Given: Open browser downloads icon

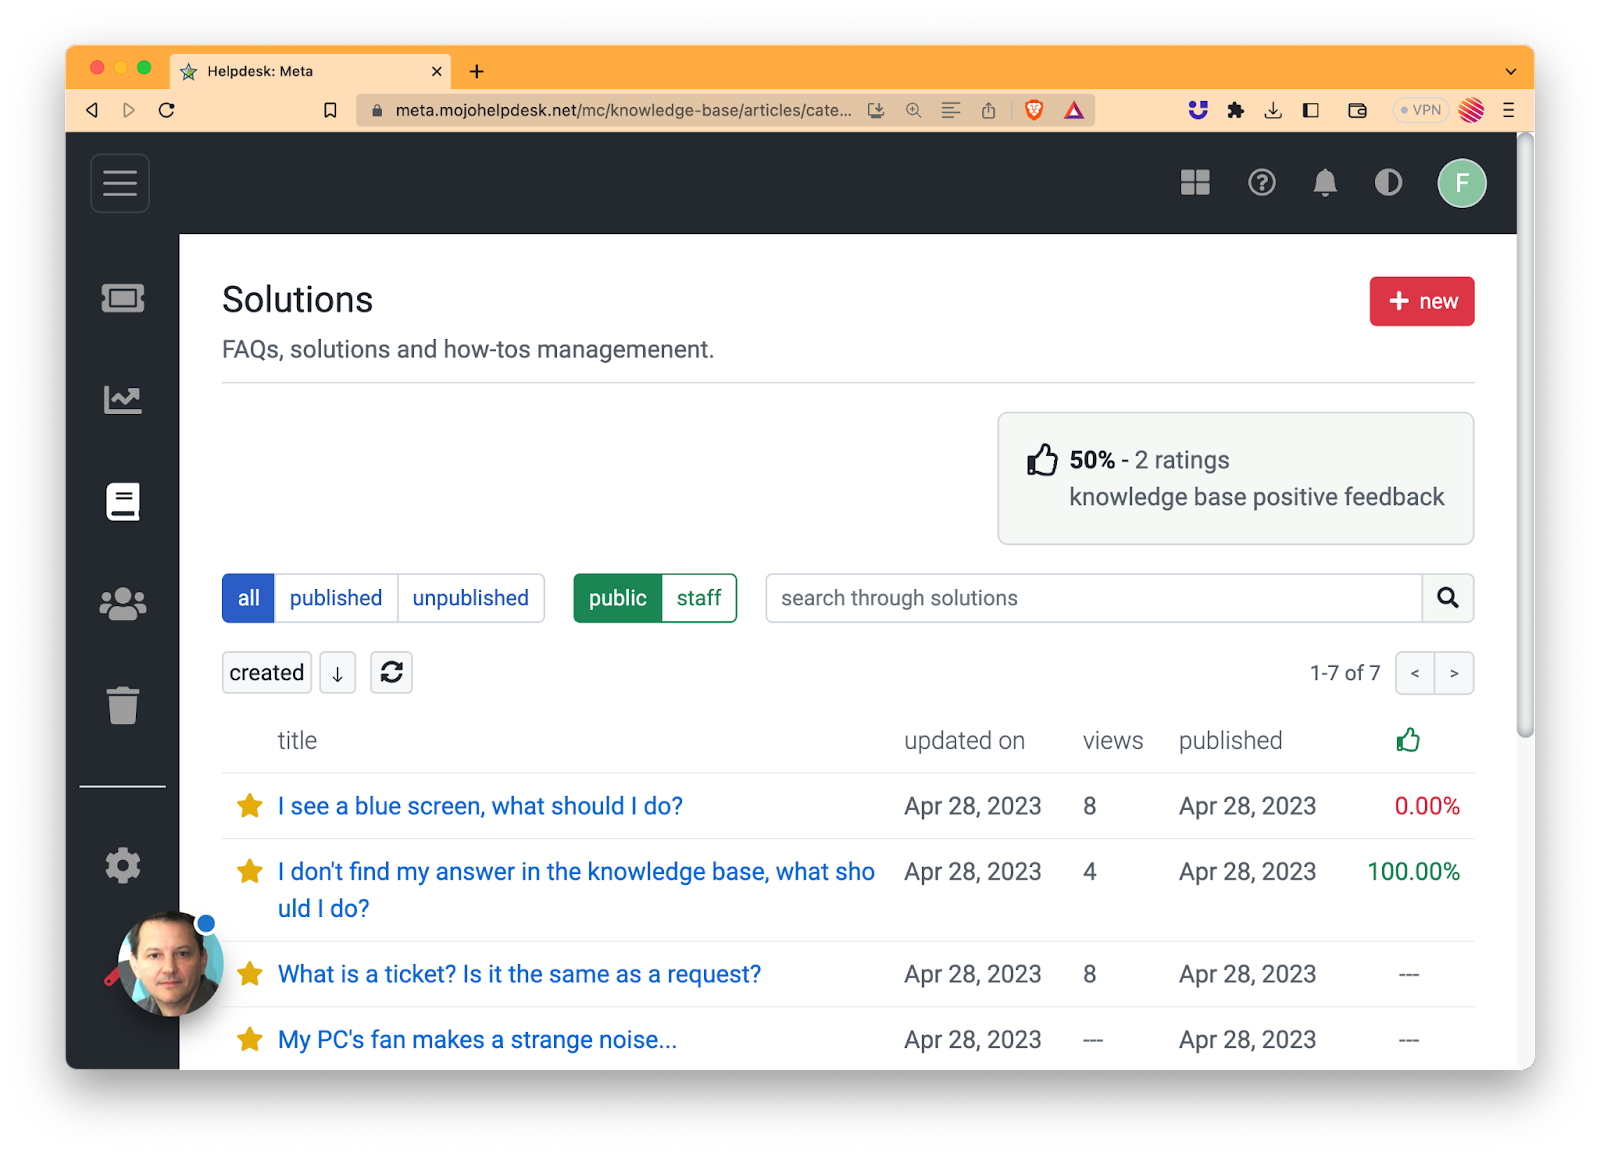Looking at the screenshot, I should click(1273, 110).
